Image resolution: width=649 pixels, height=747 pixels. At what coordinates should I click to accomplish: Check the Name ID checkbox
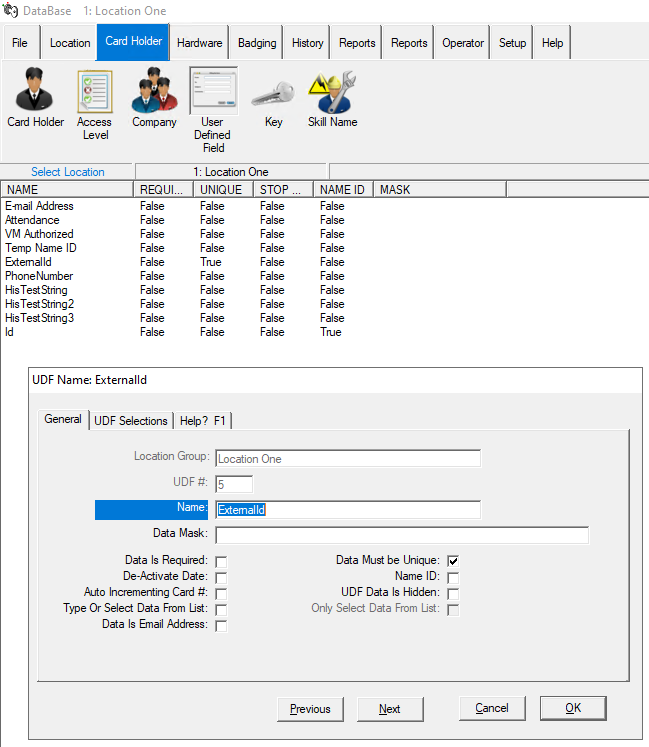coord(453,577)
